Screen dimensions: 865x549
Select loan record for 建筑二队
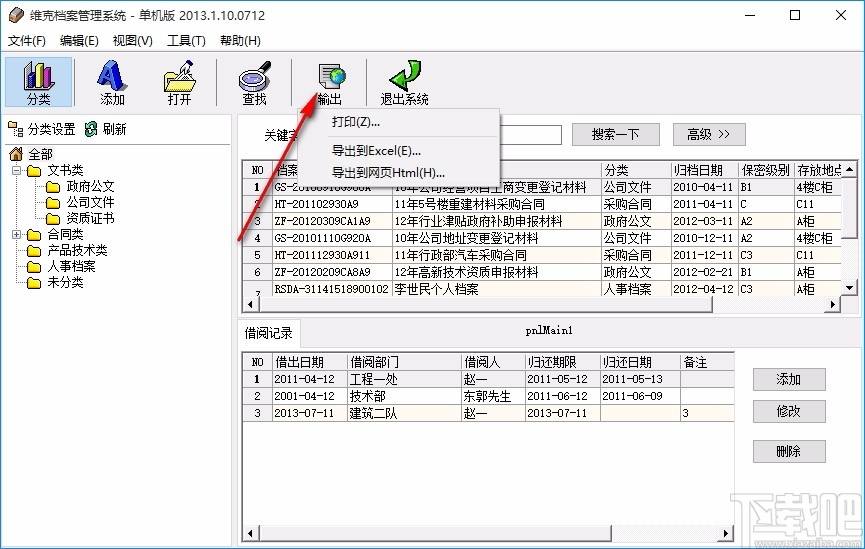click(488, 413)
